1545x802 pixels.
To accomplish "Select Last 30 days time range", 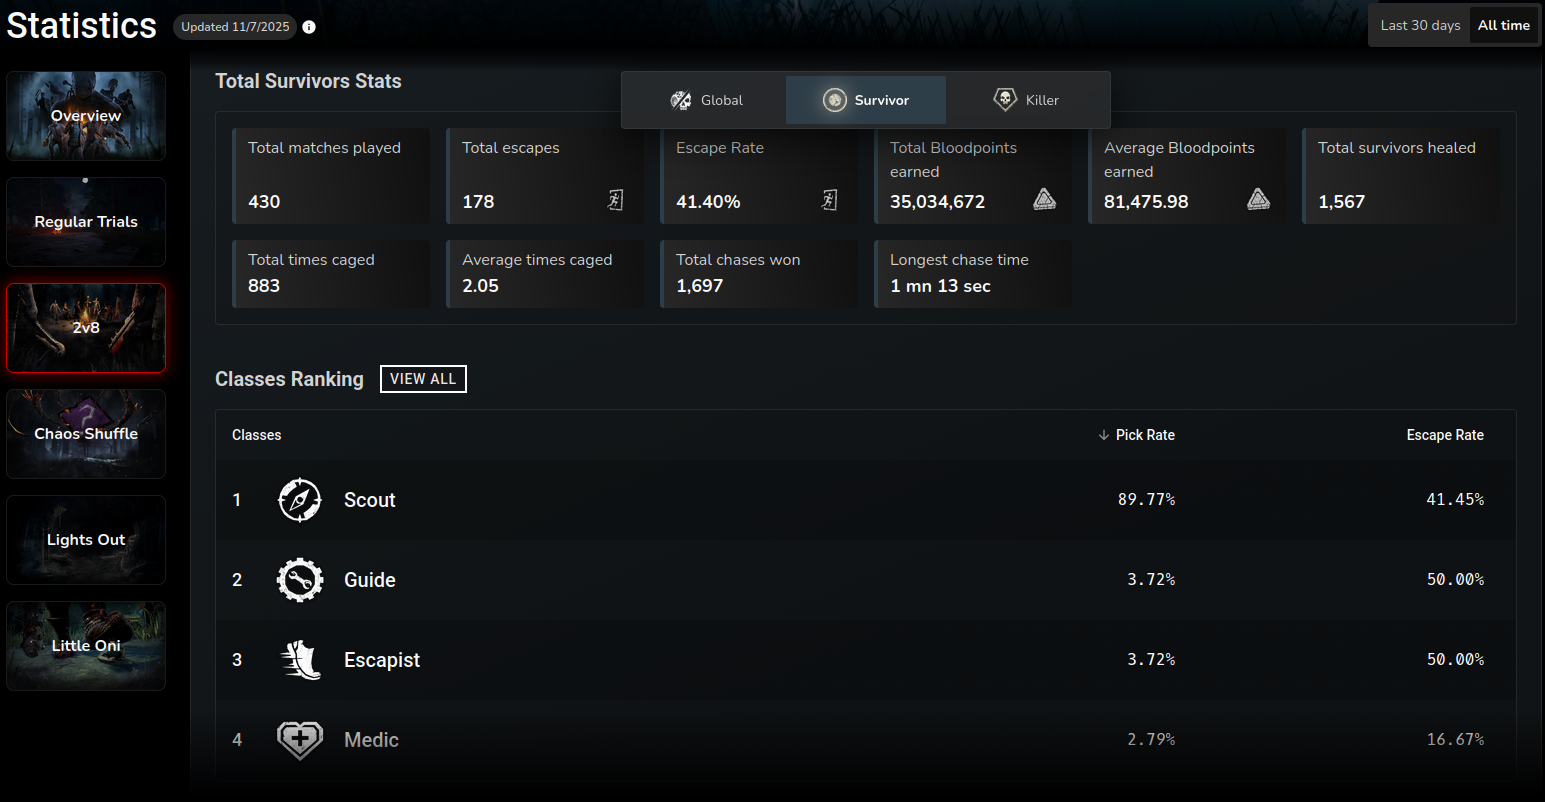I will pos(1420,25).
